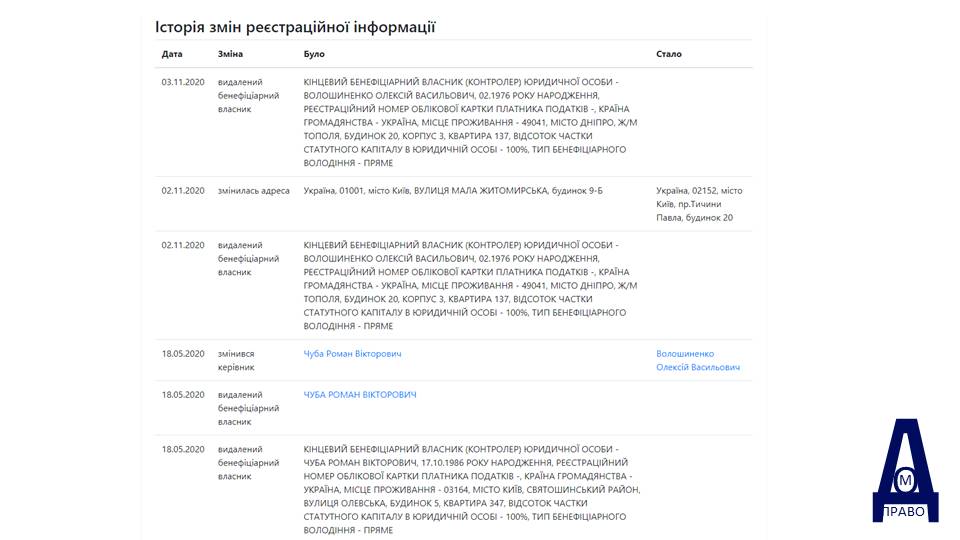Screen dimensions: 960x540
Task: Click the first 18.05.2020 date cell
Action: point(183,354)
